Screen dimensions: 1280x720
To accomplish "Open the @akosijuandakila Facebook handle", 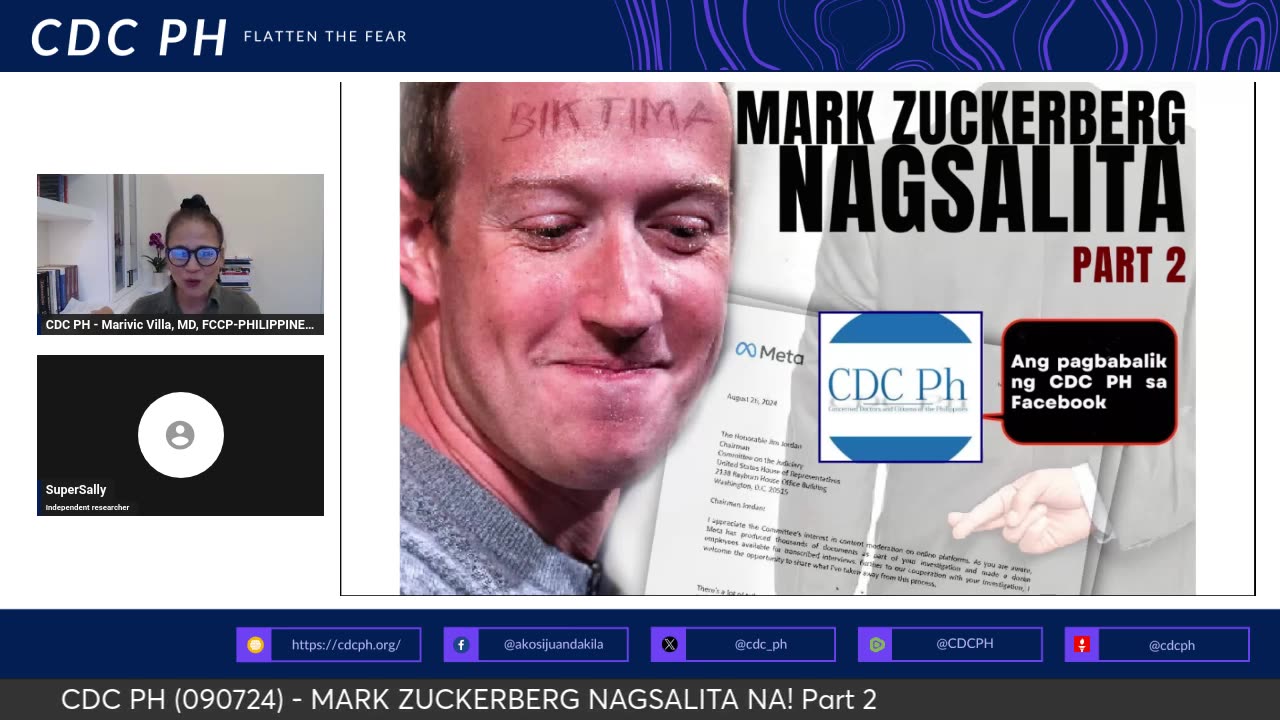I will [x=553, y=645].
